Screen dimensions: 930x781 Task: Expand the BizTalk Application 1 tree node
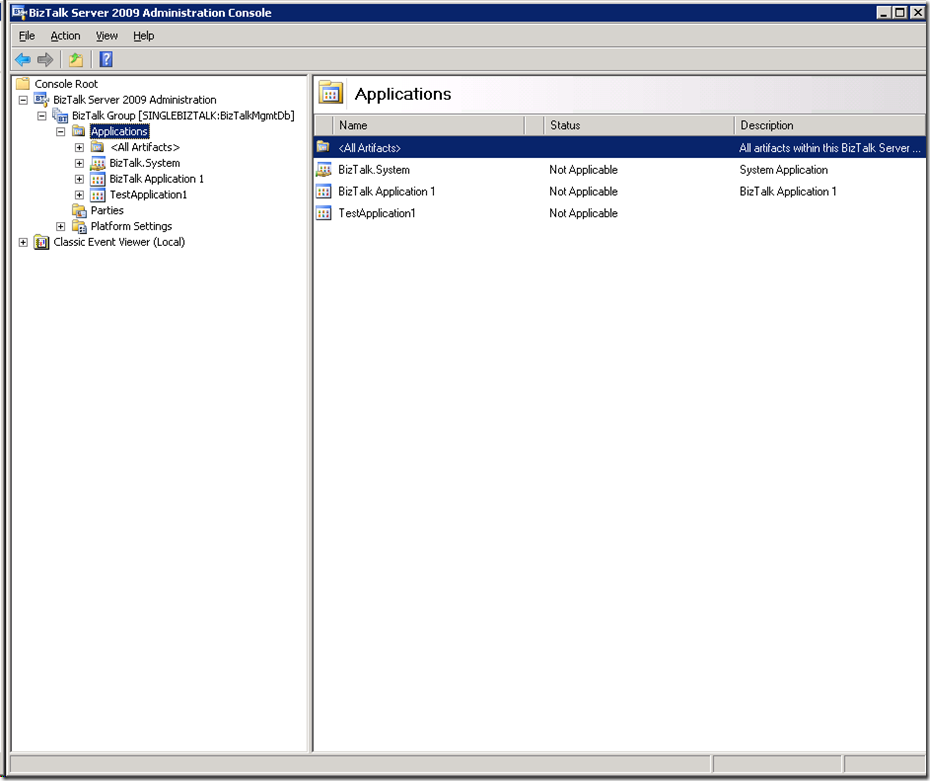[79, 179]
